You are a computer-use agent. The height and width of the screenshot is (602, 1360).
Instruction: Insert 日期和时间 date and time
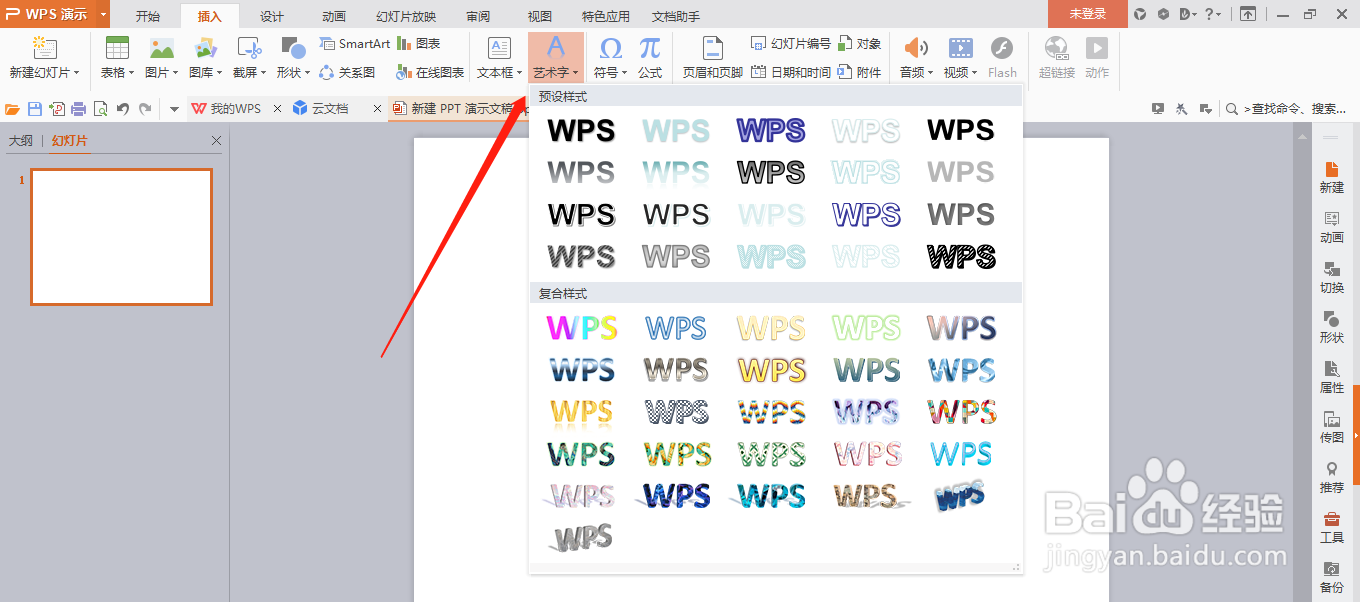click(791, 72)
